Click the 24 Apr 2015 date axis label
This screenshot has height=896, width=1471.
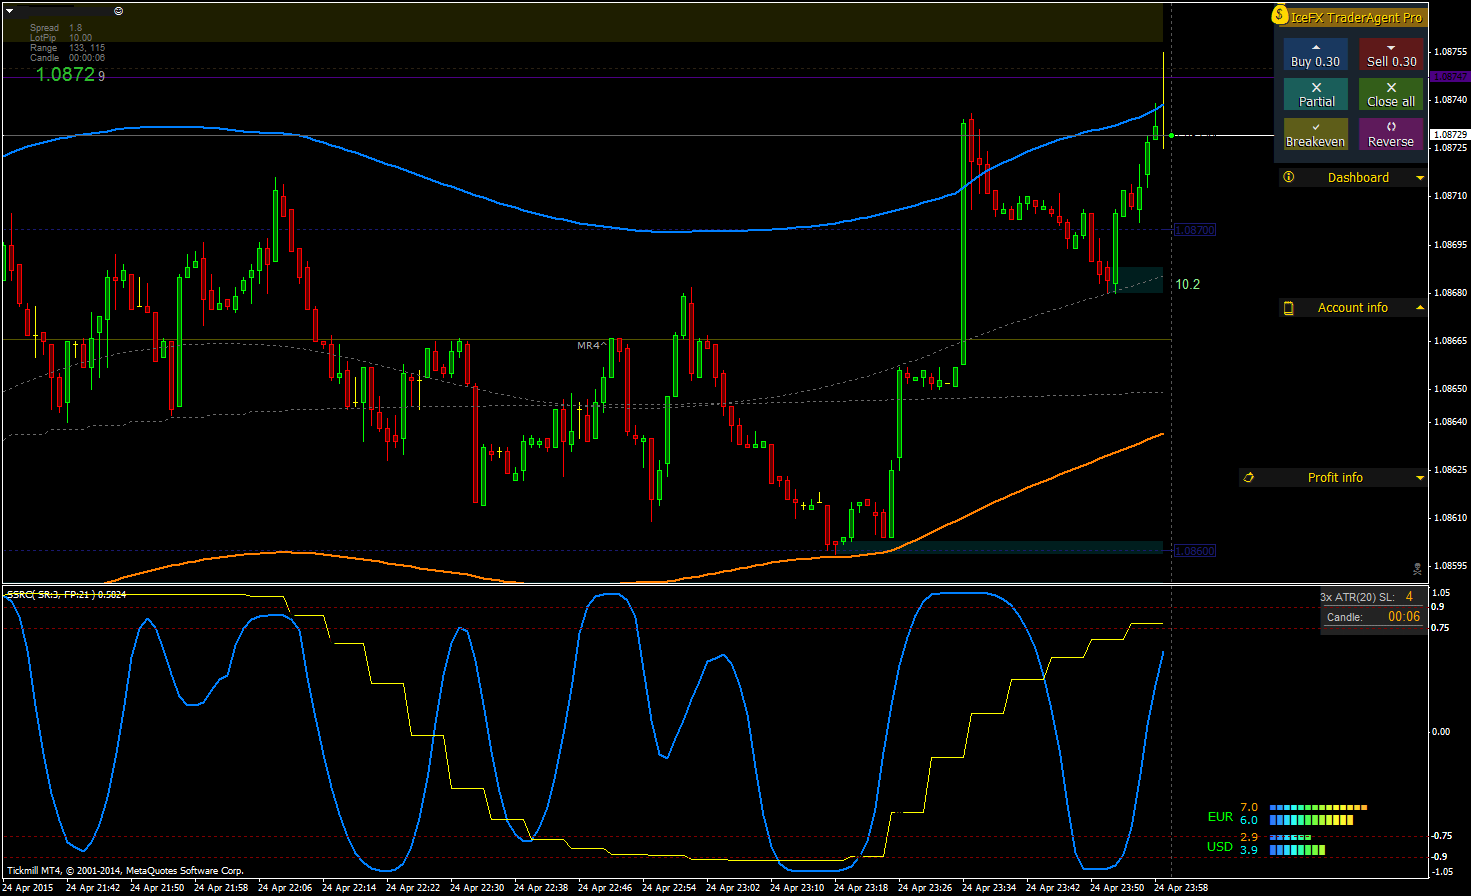click(x=28, y=887)
